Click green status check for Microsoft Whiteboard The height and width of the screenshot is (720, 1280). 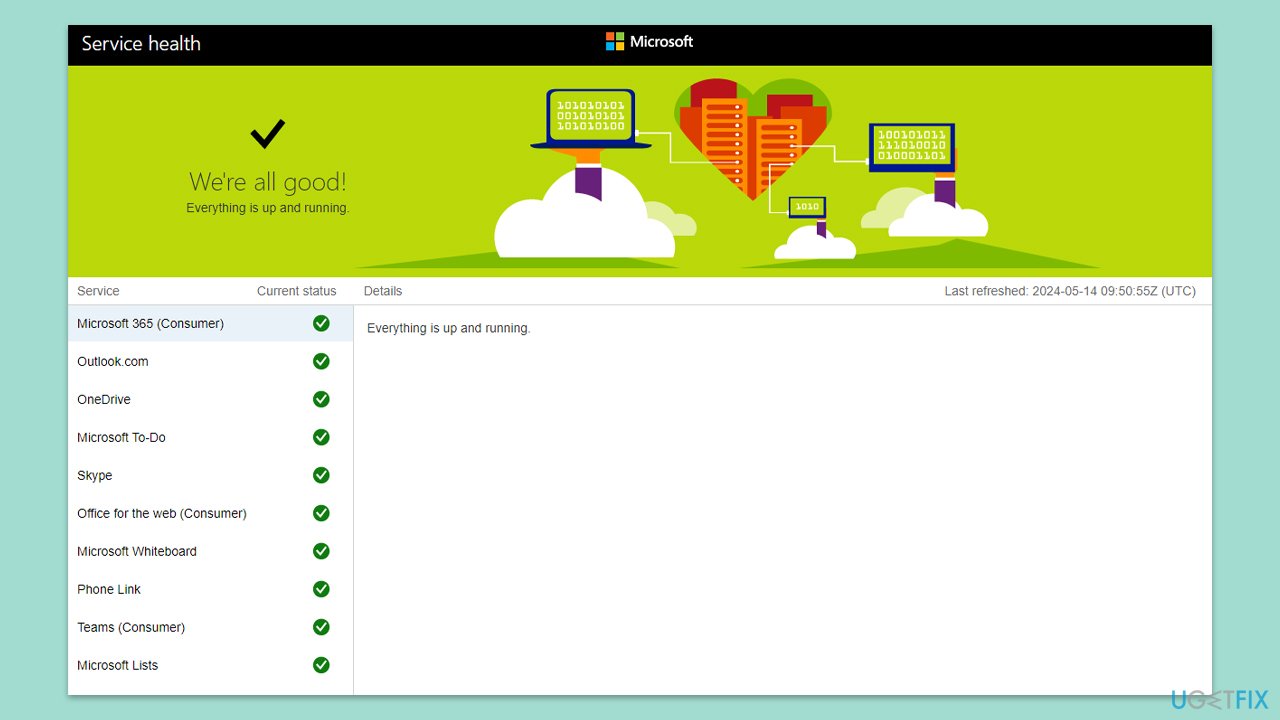321,551
